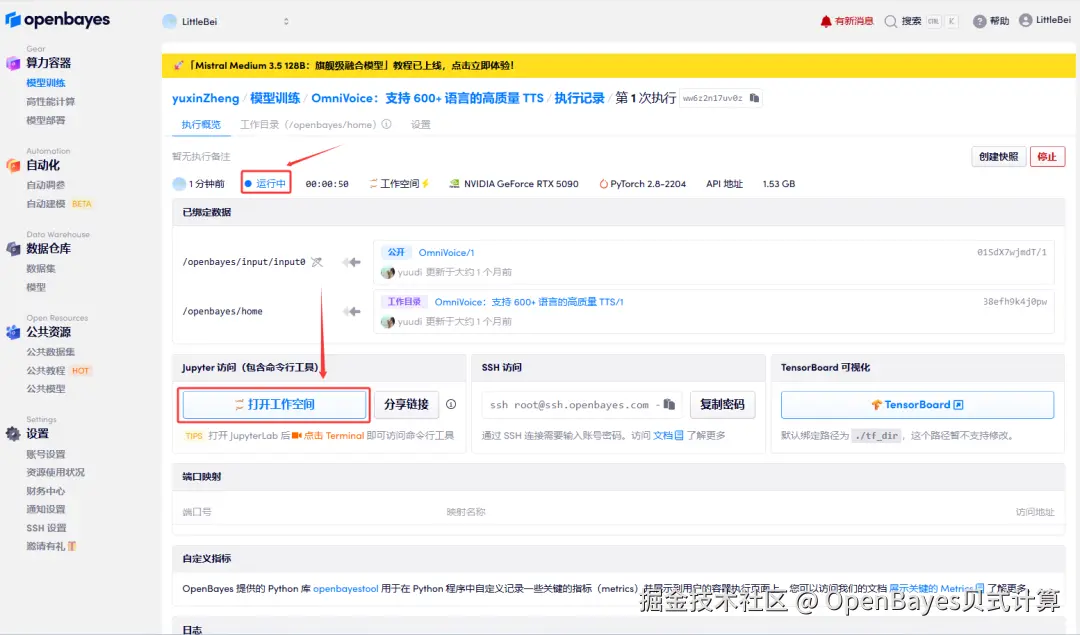Image resolution: width=1080 pixels, height=635 pixels.
Task: Click the 创建快照 button
Action: tap(998, 156)
